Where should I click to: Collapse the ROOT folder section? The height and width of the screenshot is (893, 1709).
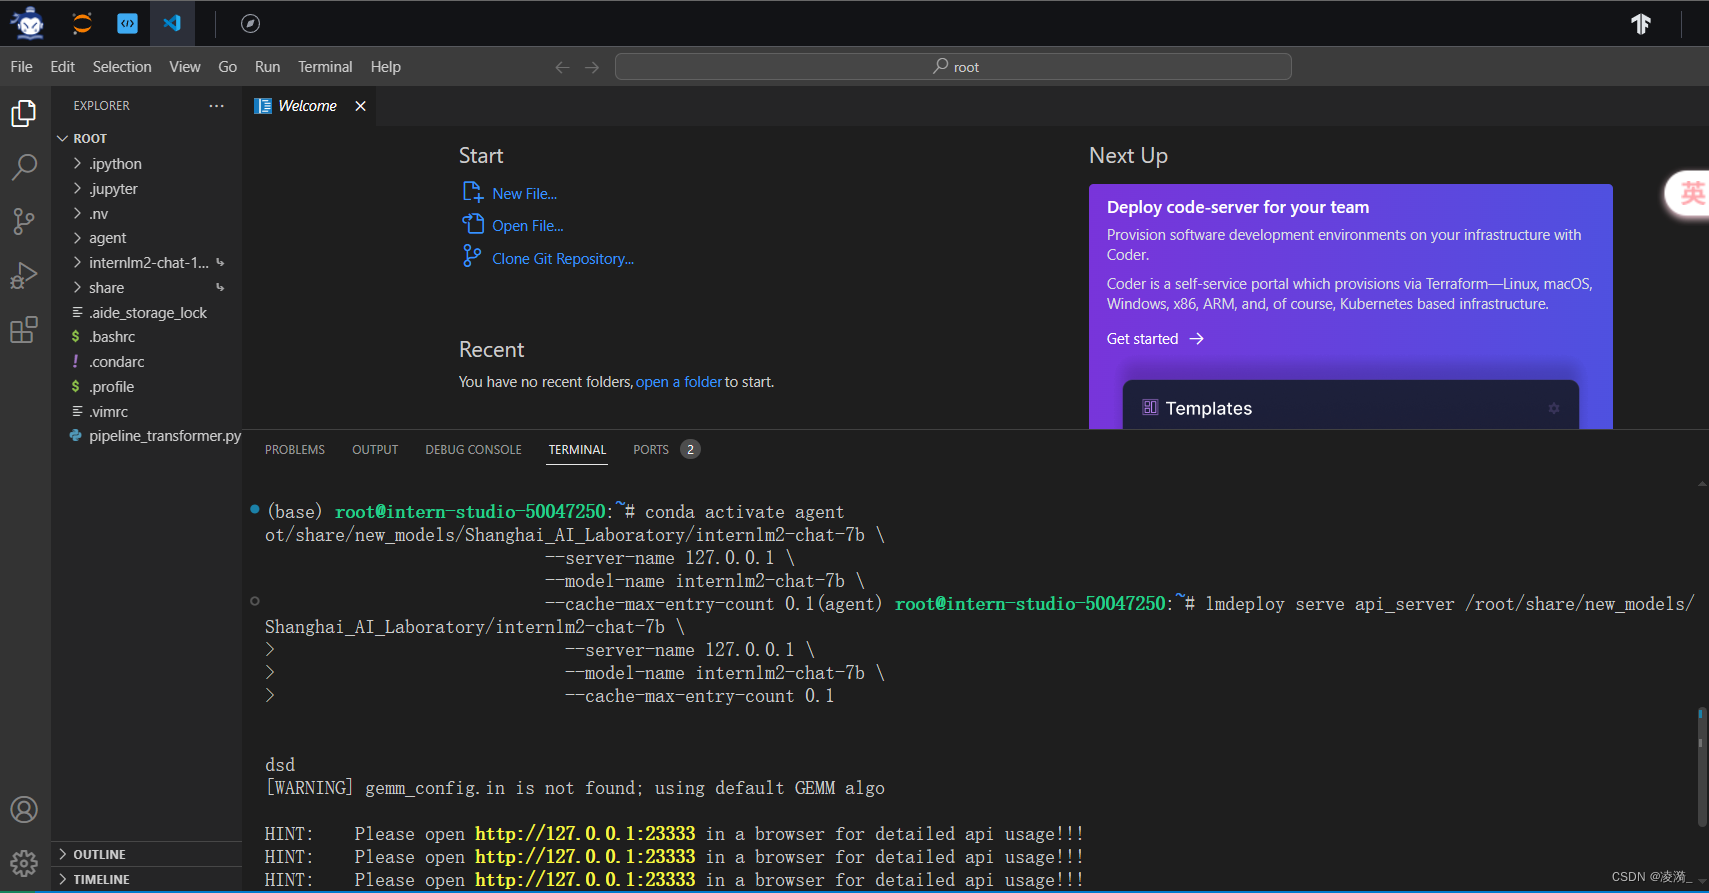[63, 138]
